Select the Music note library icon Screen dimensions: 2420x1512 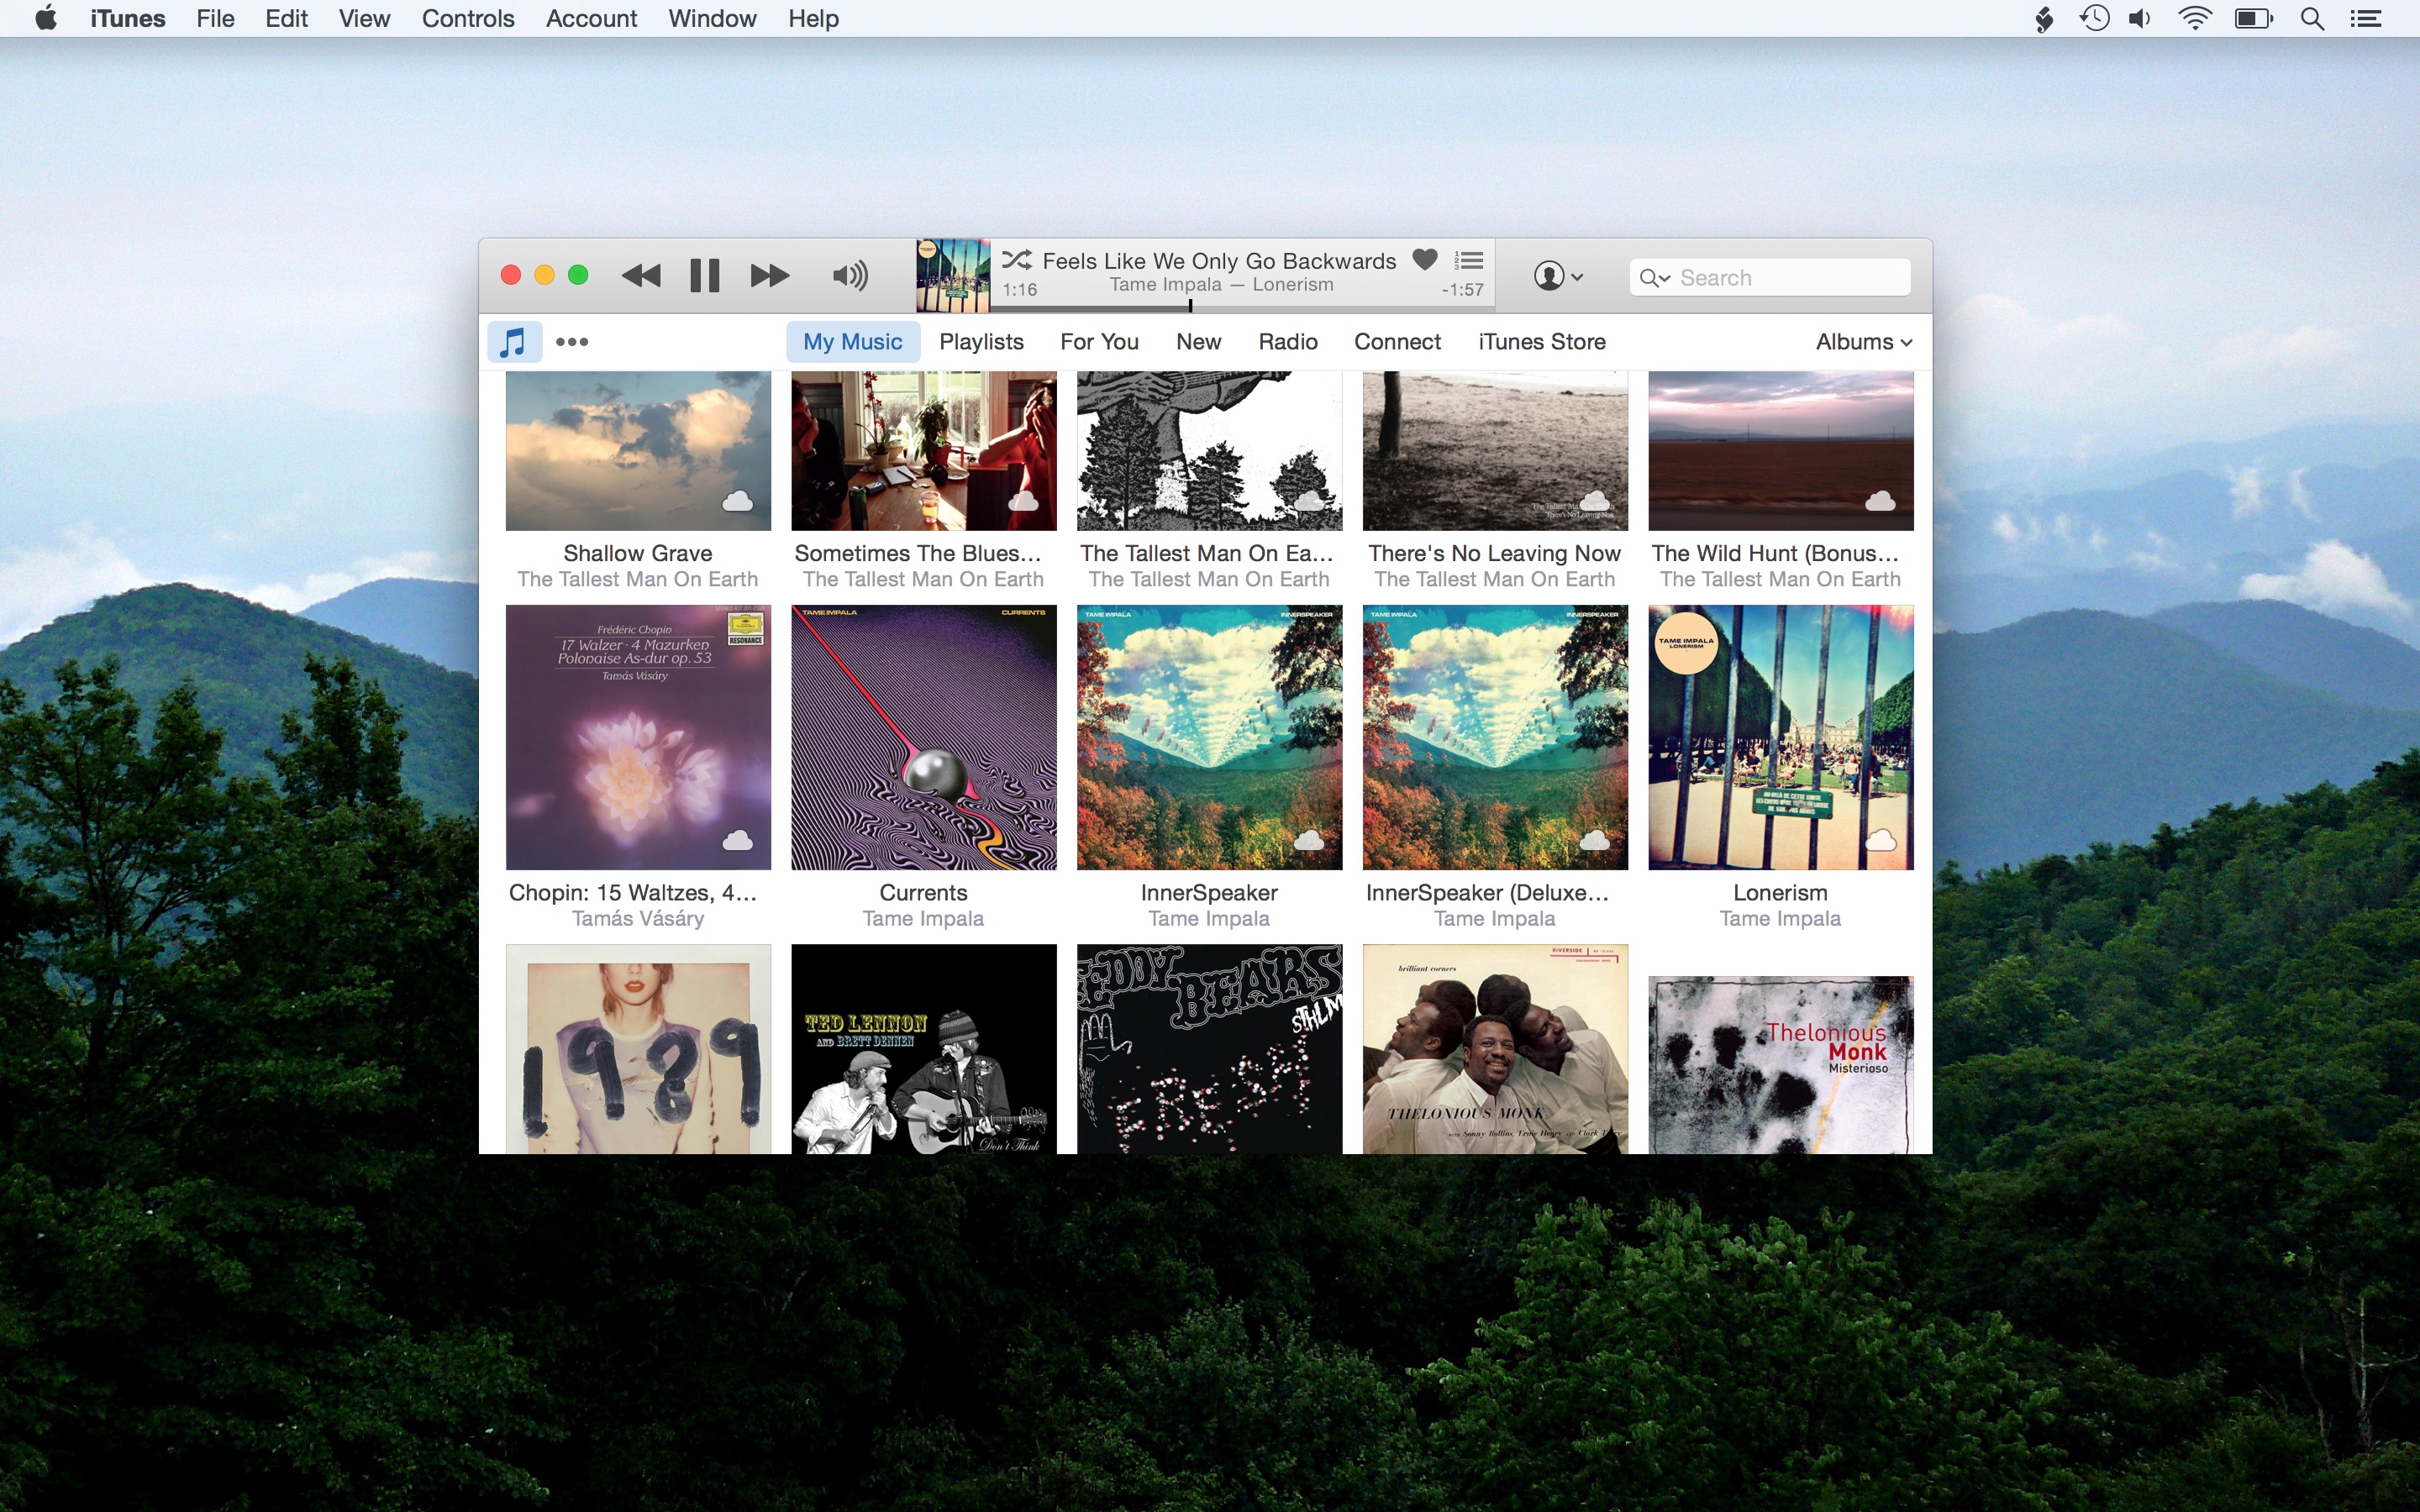click(513, 342)
